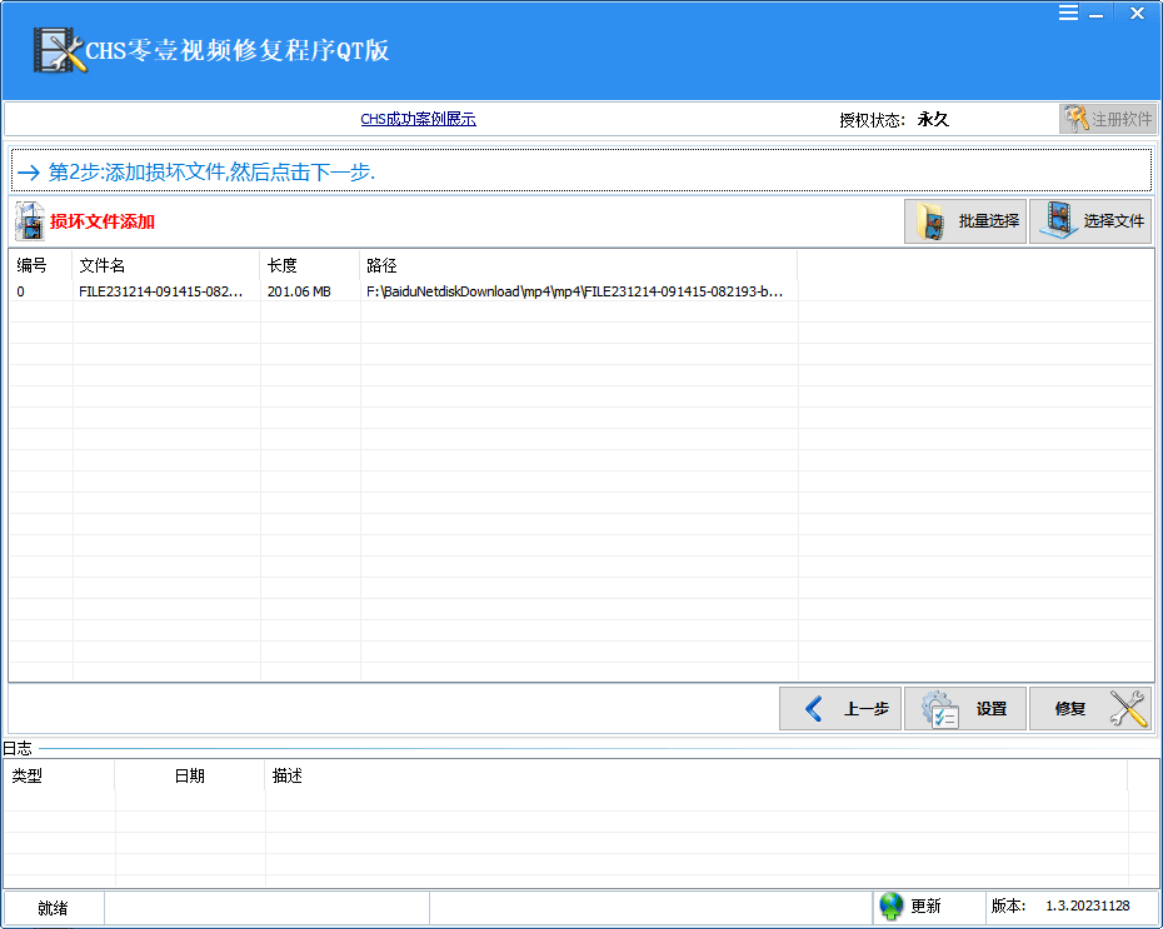Click the film-and-wrench app logo icon
This screenshot has width=1163, height=929.
pyautogui.click(x=59, y=50)
